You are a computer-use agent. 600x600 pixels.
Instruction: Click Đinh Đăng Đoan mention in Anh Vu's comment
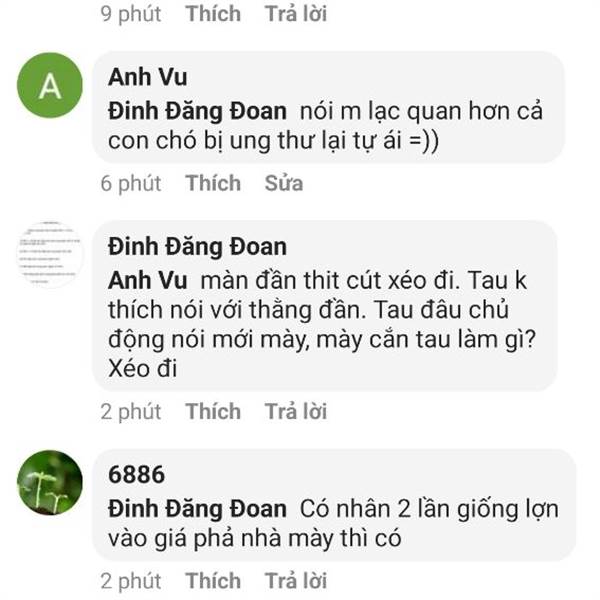(x=197, y=112)
